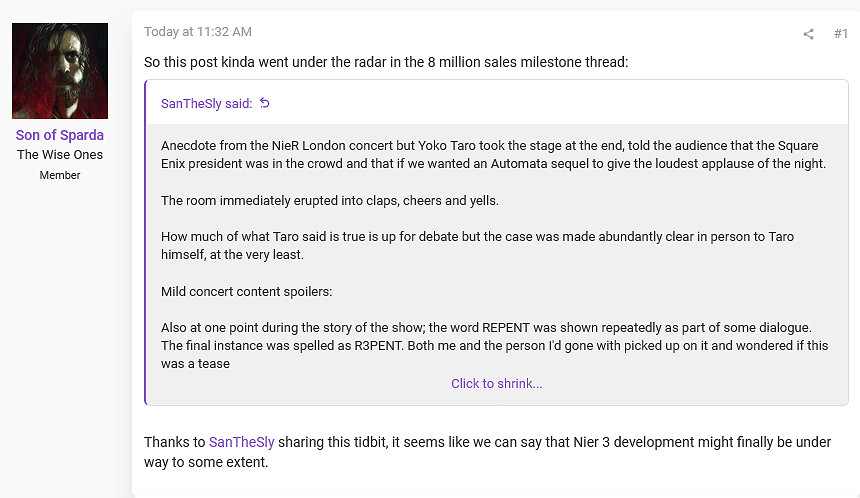Open Son of Sparda's avatar image

60,71
